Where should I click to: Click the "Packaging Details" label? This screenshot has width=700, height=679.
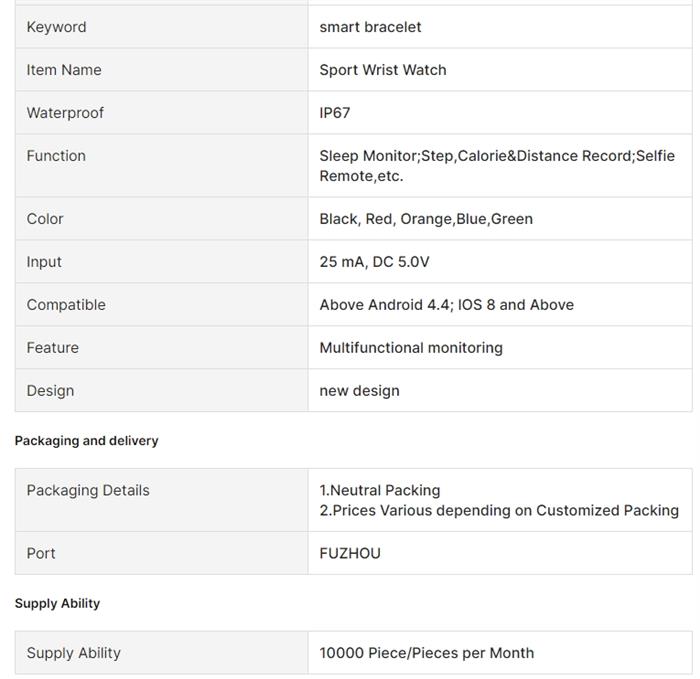[x=88, y=491]
